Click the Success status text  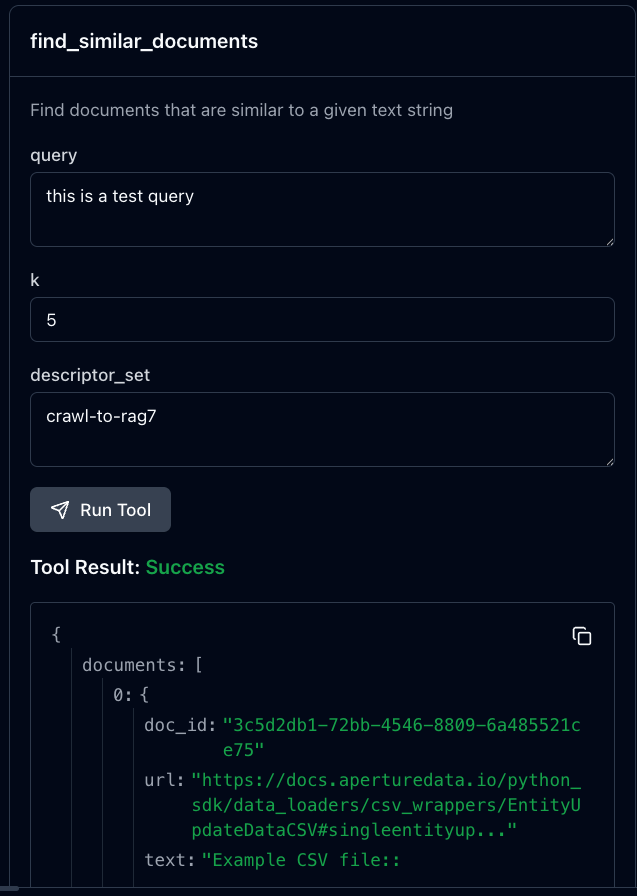pos(185,567)
